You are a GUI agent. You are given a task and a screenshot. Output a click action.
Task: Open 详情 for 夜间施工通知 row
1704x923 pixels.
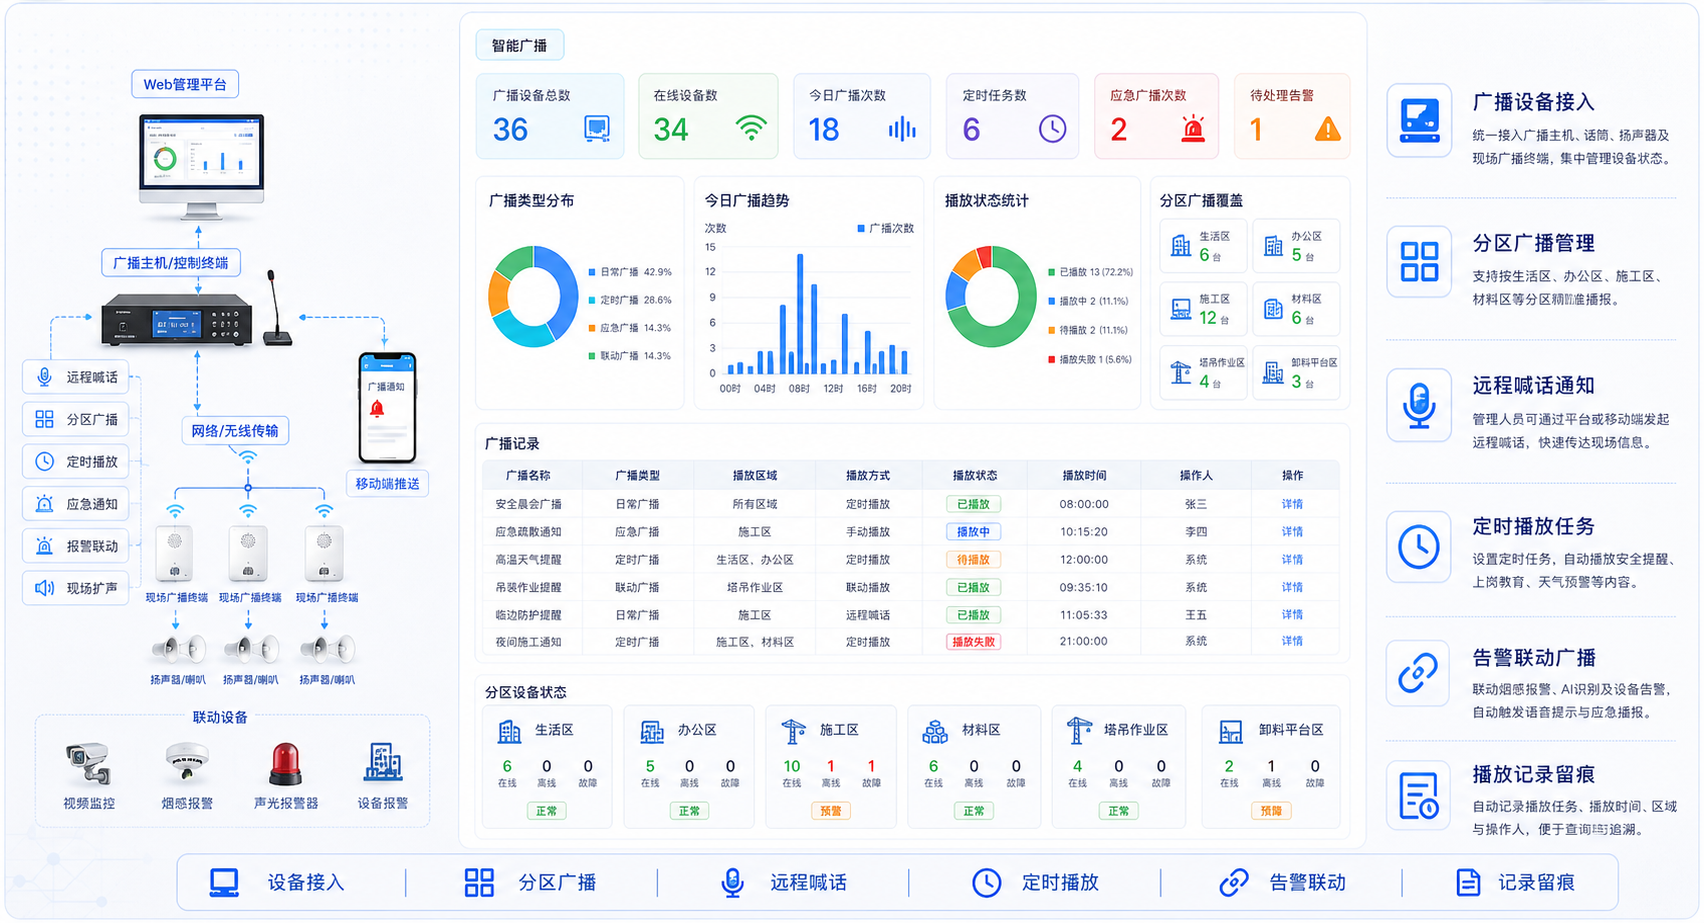[x=1292, y=641]
